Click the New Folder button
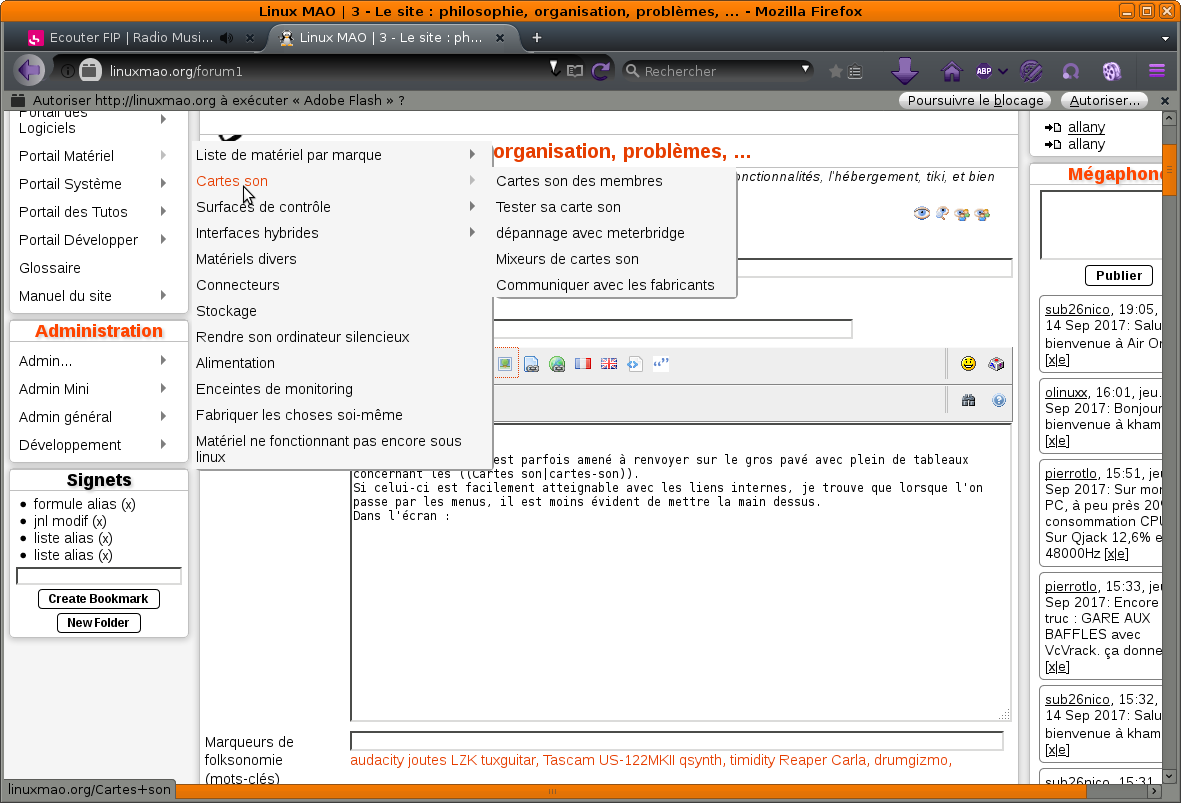 click(98, 623)
